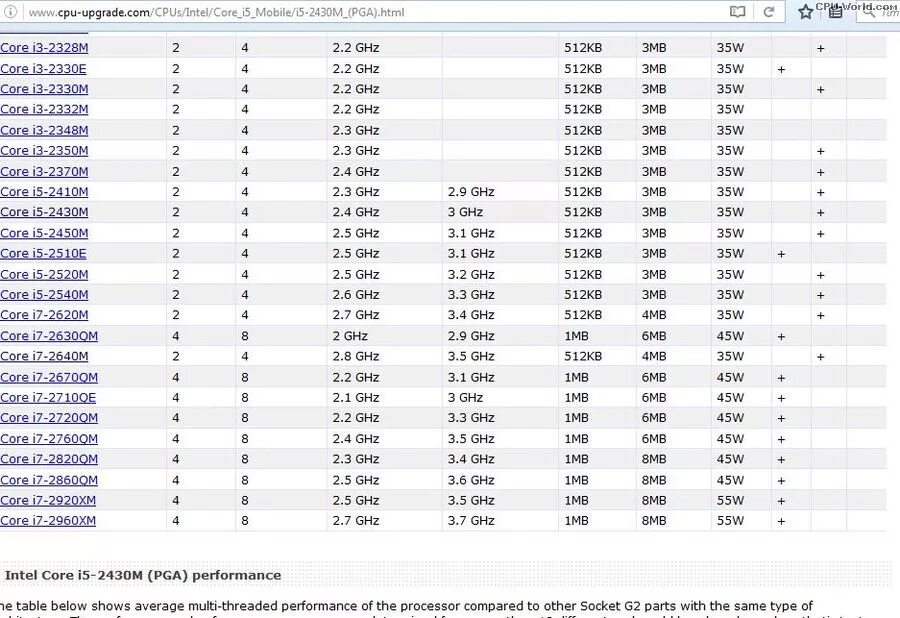The width and height of the screenshot is (900, 618).
Task: Open the Core i3-2348M link
Action: tap(44, 130)
